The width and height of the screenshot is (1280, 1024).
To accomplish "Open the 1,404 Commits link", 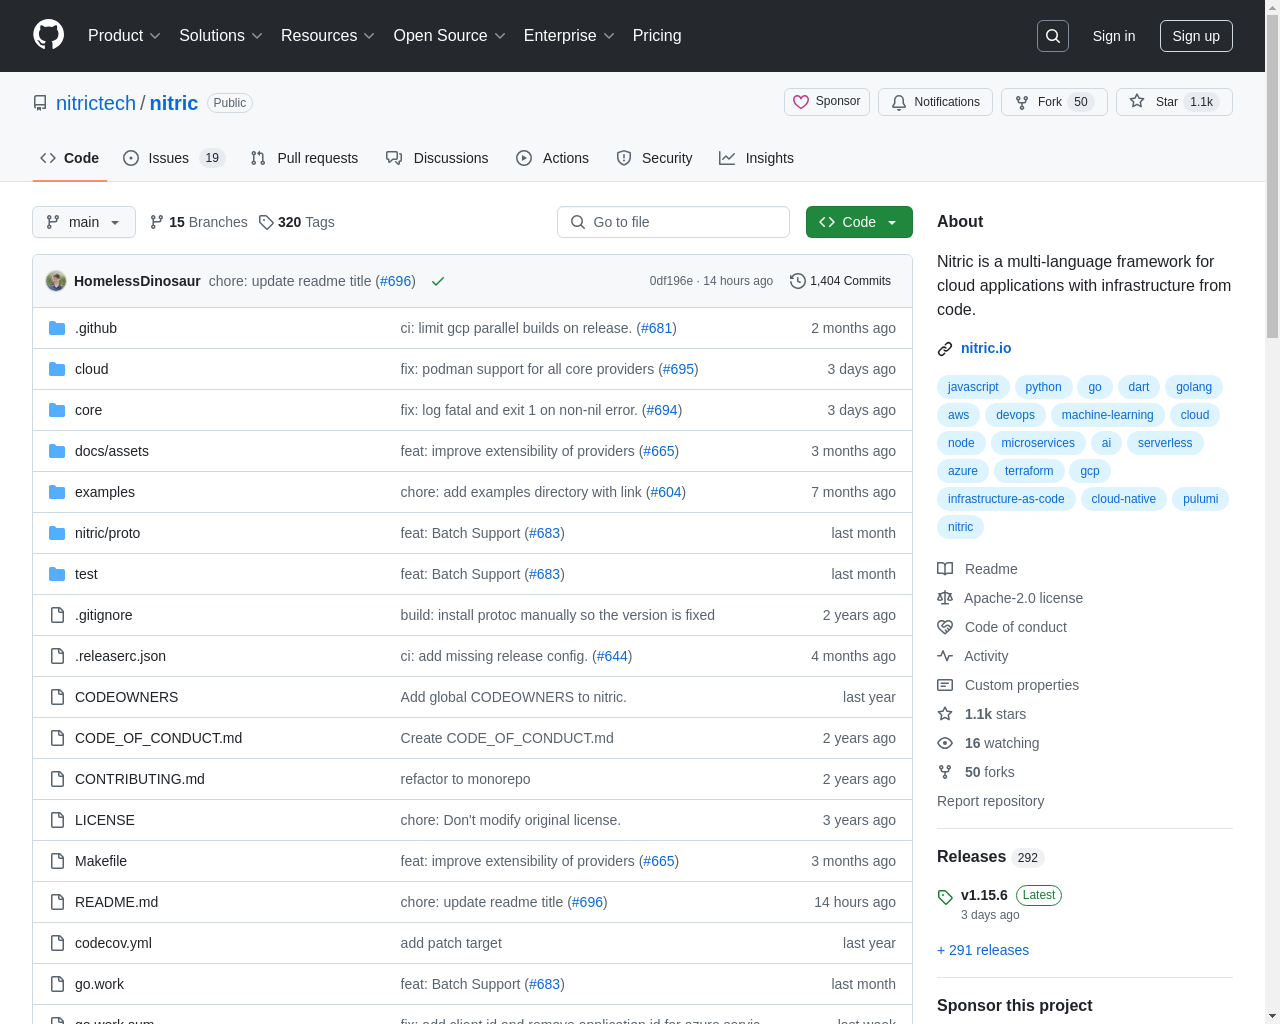I will point(840,281).
